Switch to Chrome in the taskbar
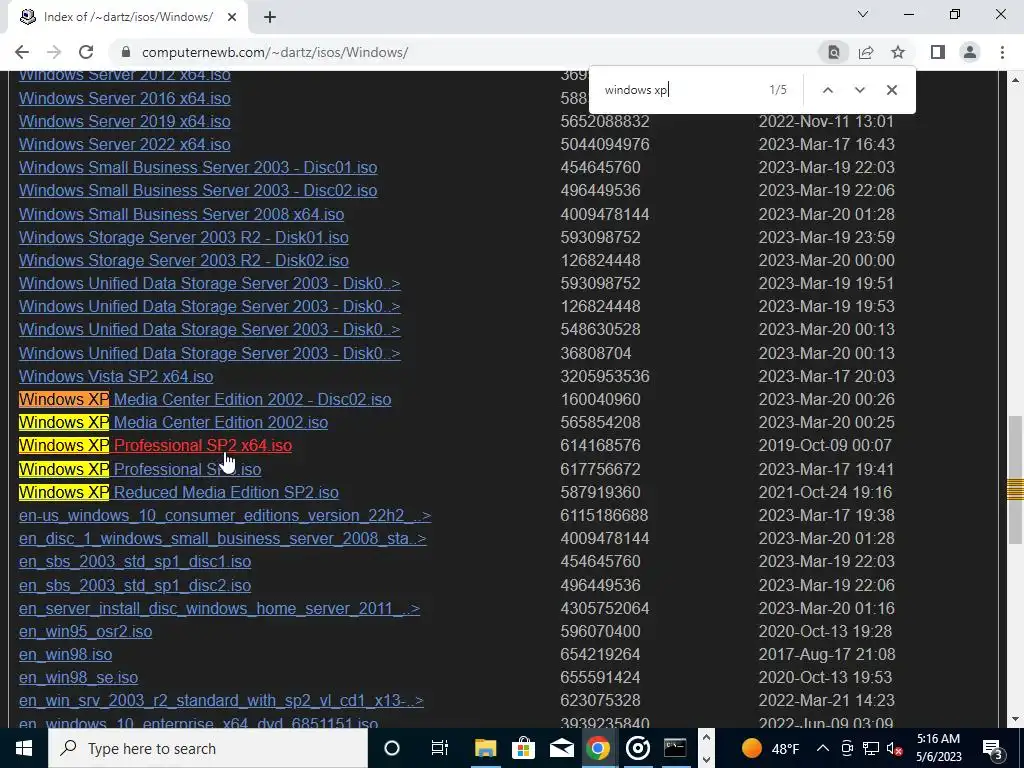The image size is (1024, 768). pyautogui.click(x=598, y=748)
